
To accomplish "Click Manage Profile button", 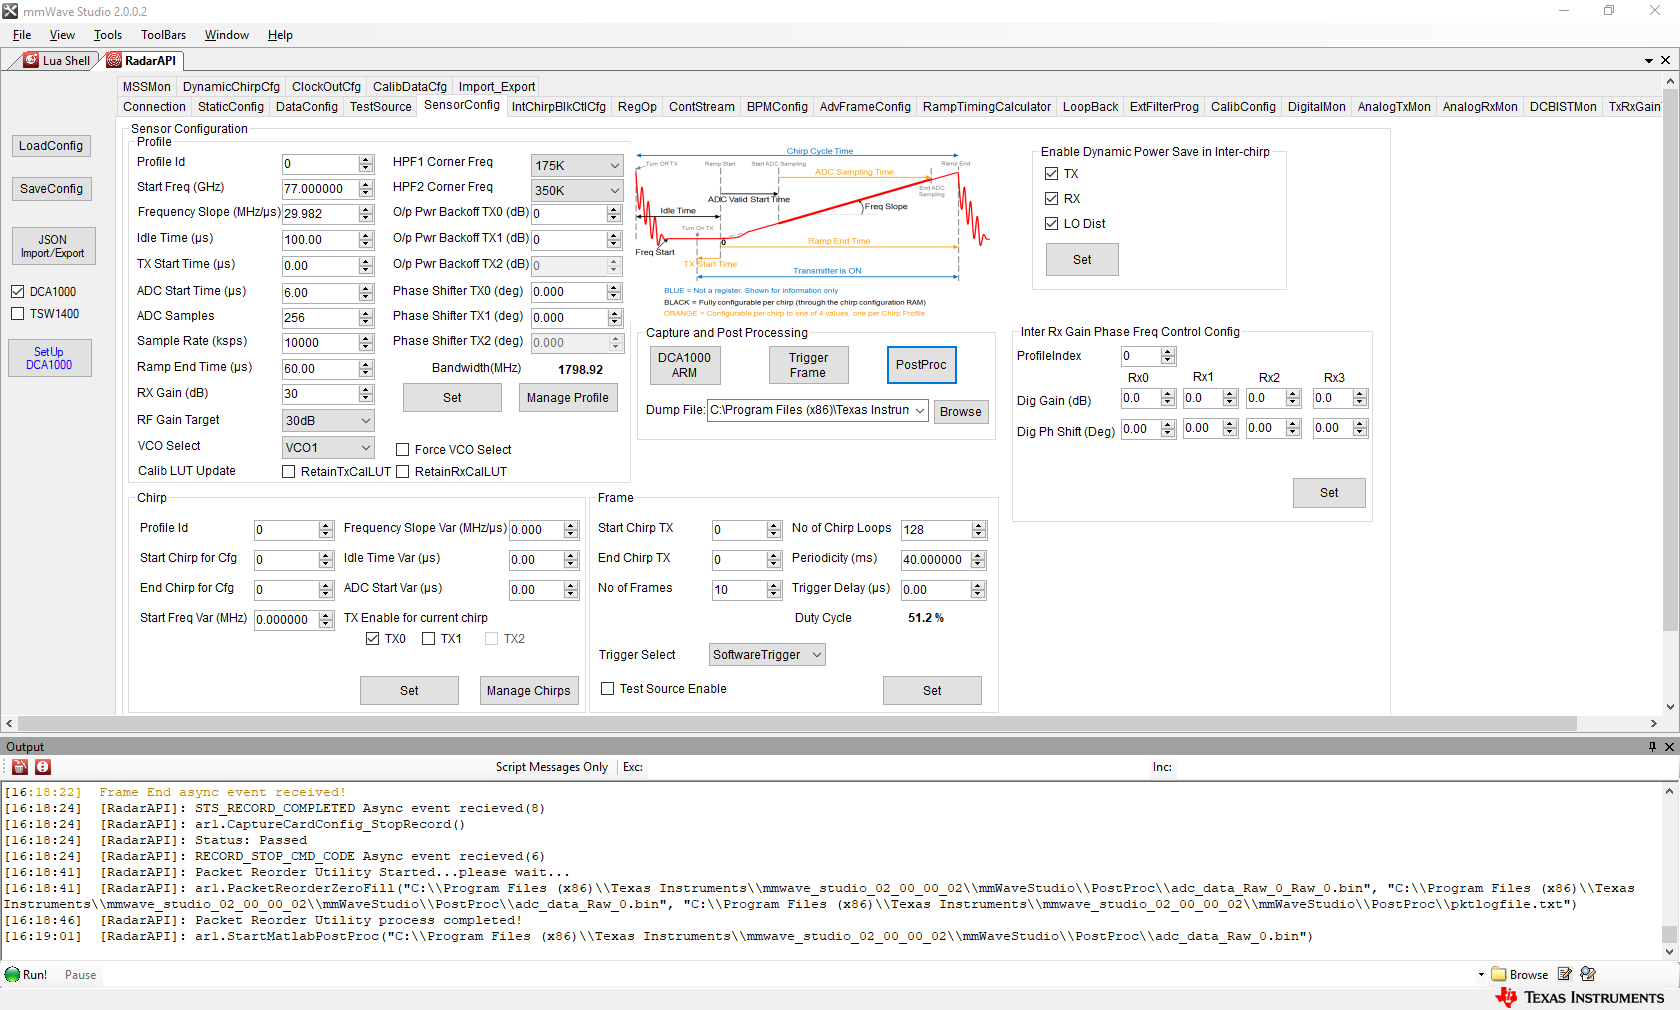I will click(568, 398).
